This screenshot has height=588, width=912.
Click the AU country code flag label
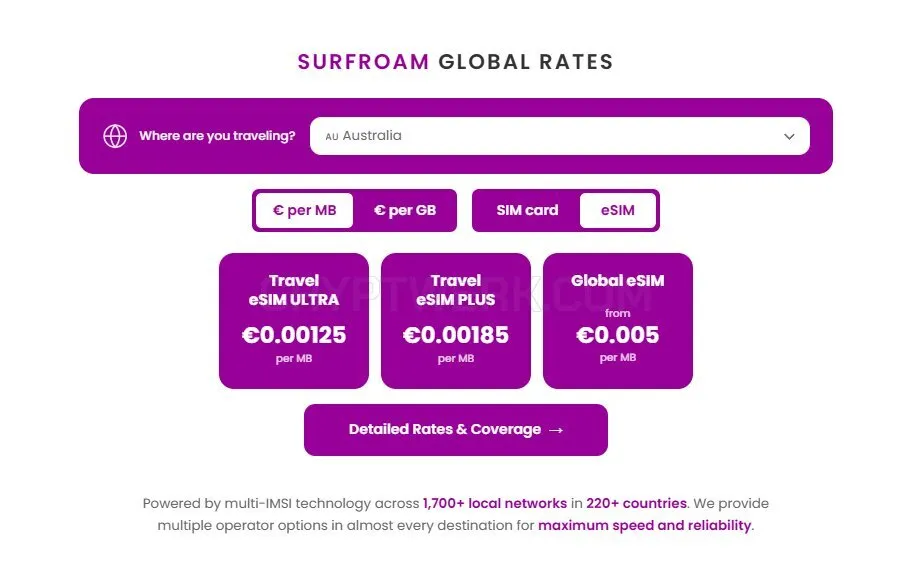click(x=332, y=137)
